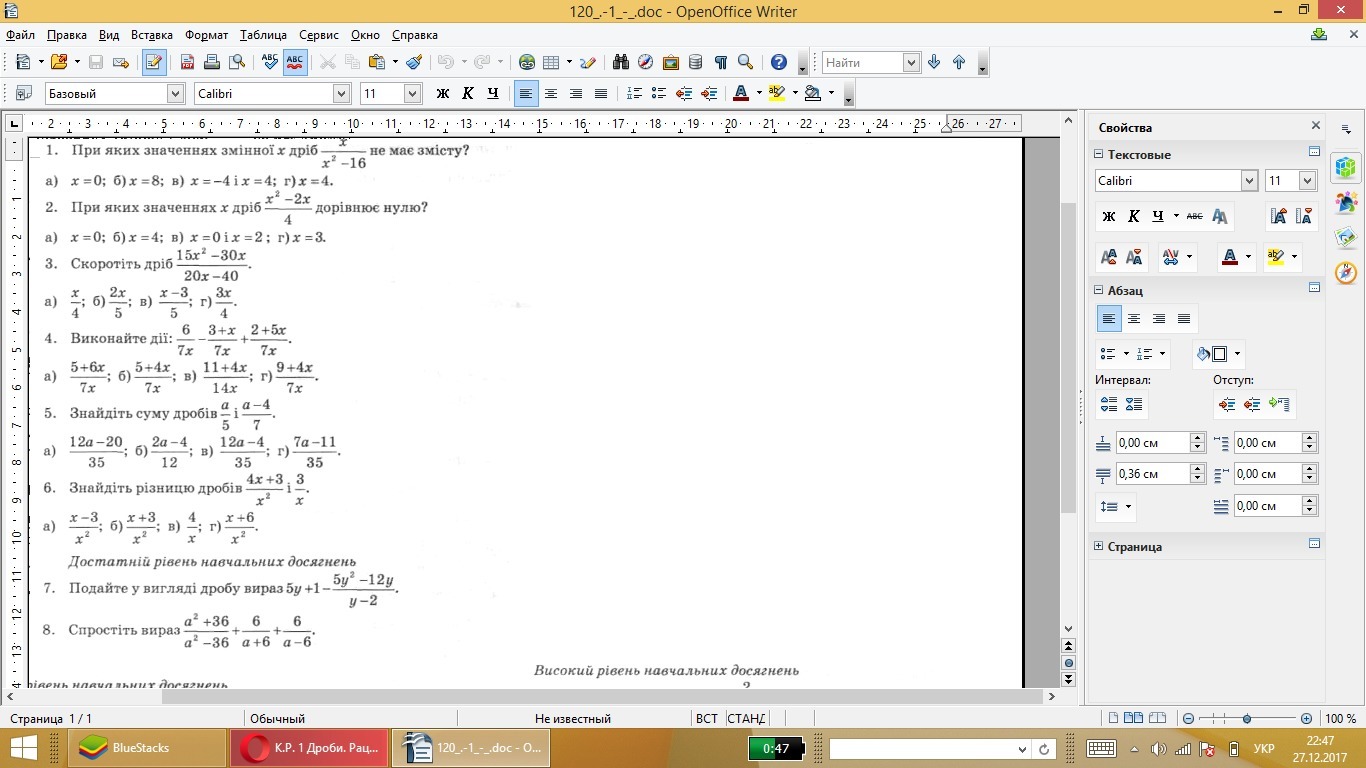Screen dimensions: 1366x768
Task: Click the Help question mark icon
Action: [779, 62]
